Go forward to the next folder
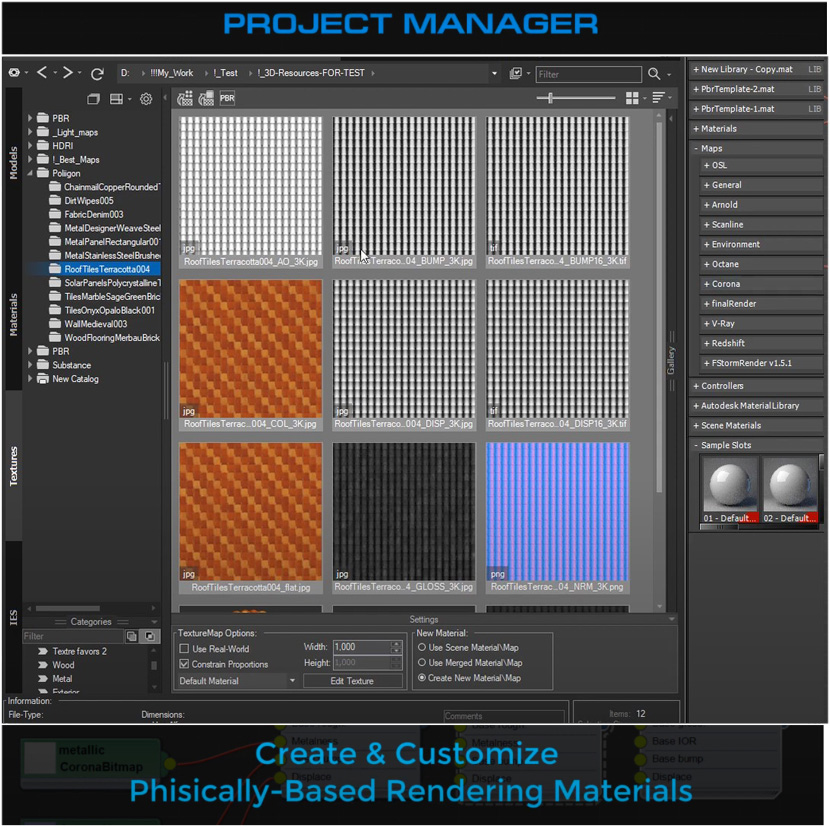 67,73
